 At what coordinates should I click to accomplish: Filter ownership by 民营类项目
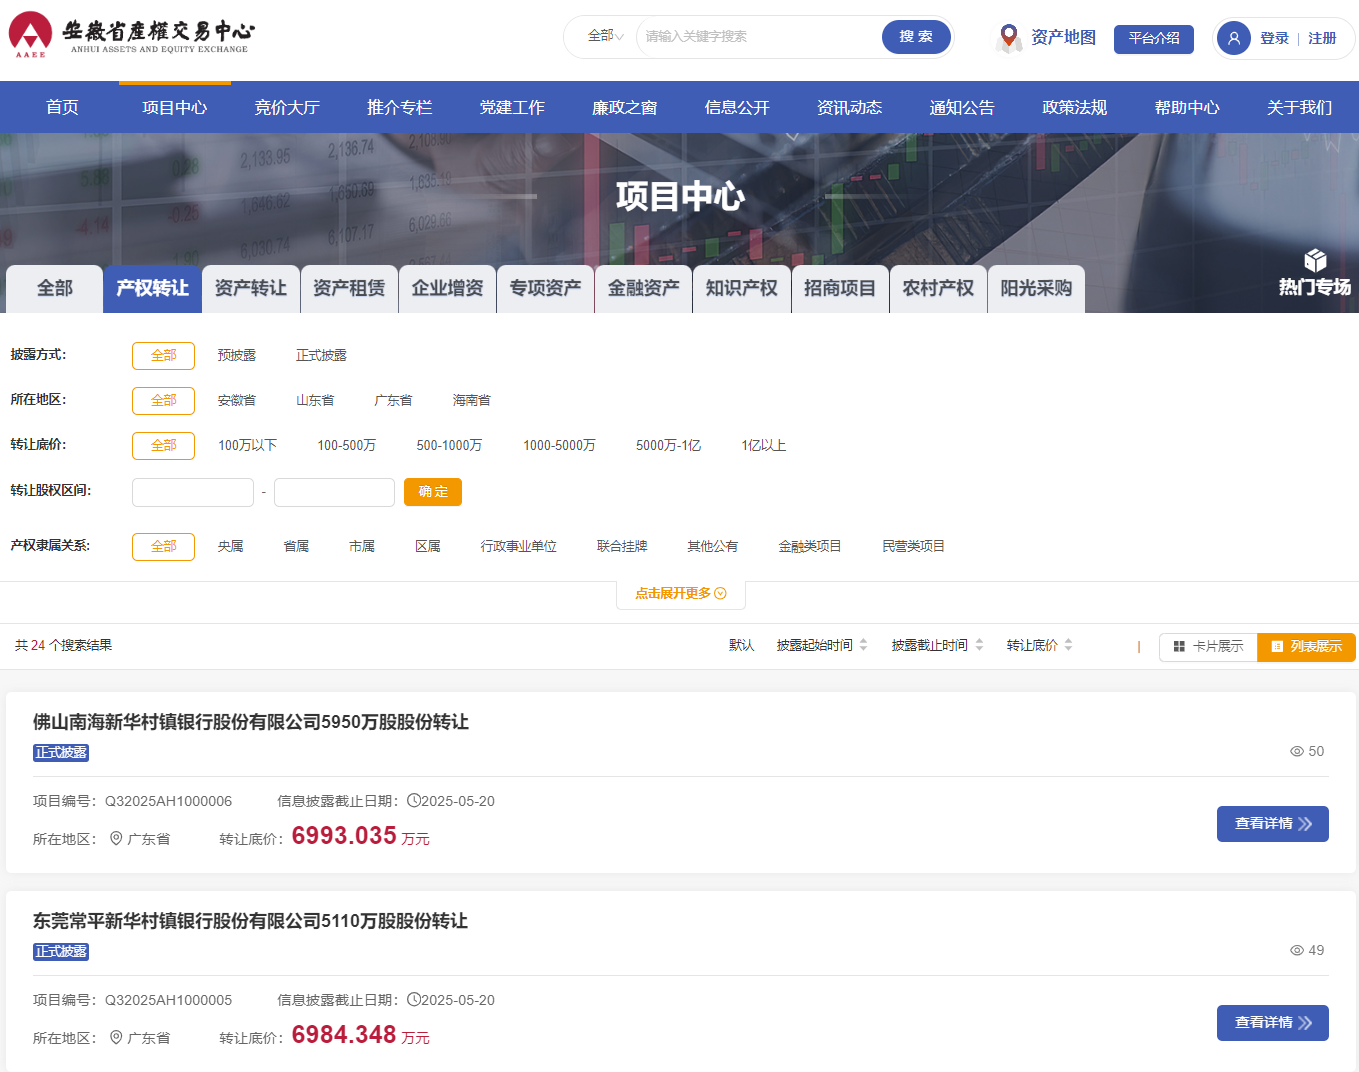tap(913, 546)
